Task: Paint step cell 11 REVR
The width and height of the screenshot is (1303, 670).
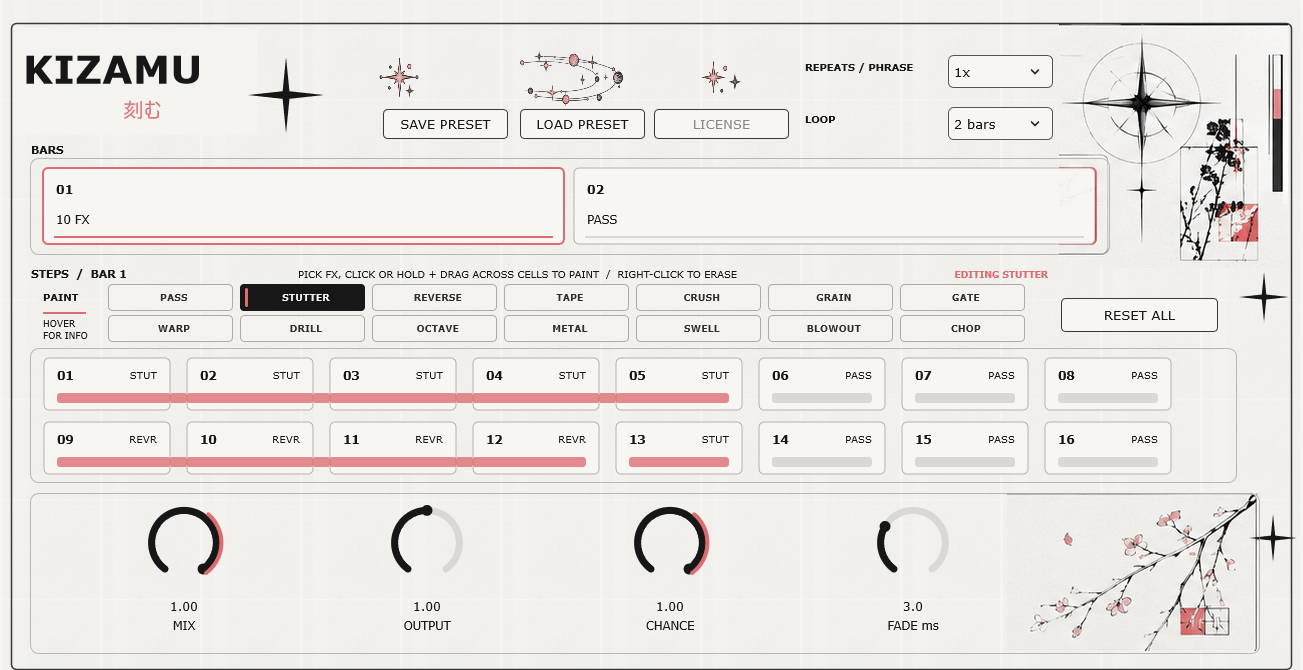Action: (x=393, y=448)
